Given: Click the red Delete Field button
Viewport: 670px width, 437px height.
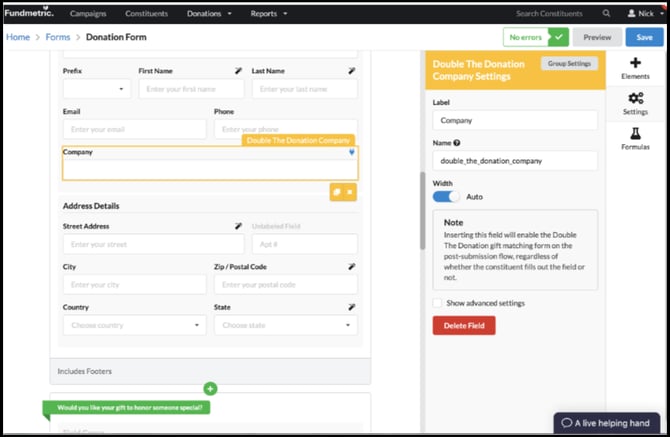Looking at the screenshot, I should (463, 325).
